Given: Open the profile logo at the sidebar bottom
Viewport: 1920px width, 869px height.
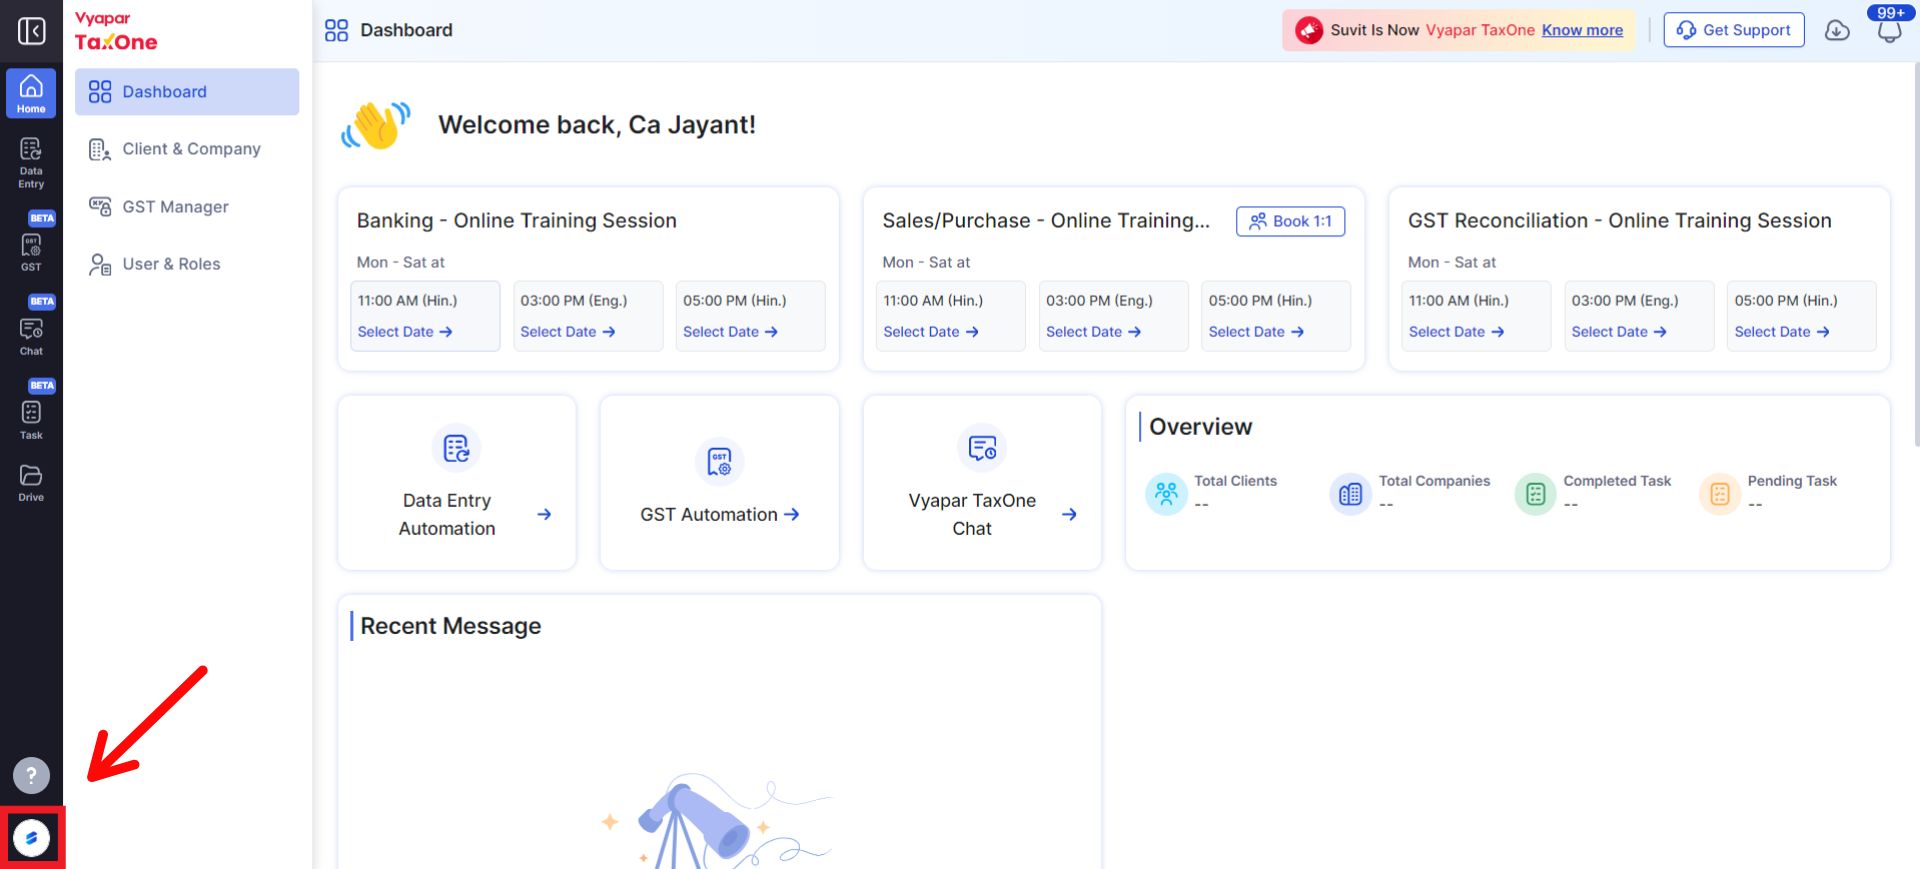Looking at the screenshot, I should pos(31,838).
